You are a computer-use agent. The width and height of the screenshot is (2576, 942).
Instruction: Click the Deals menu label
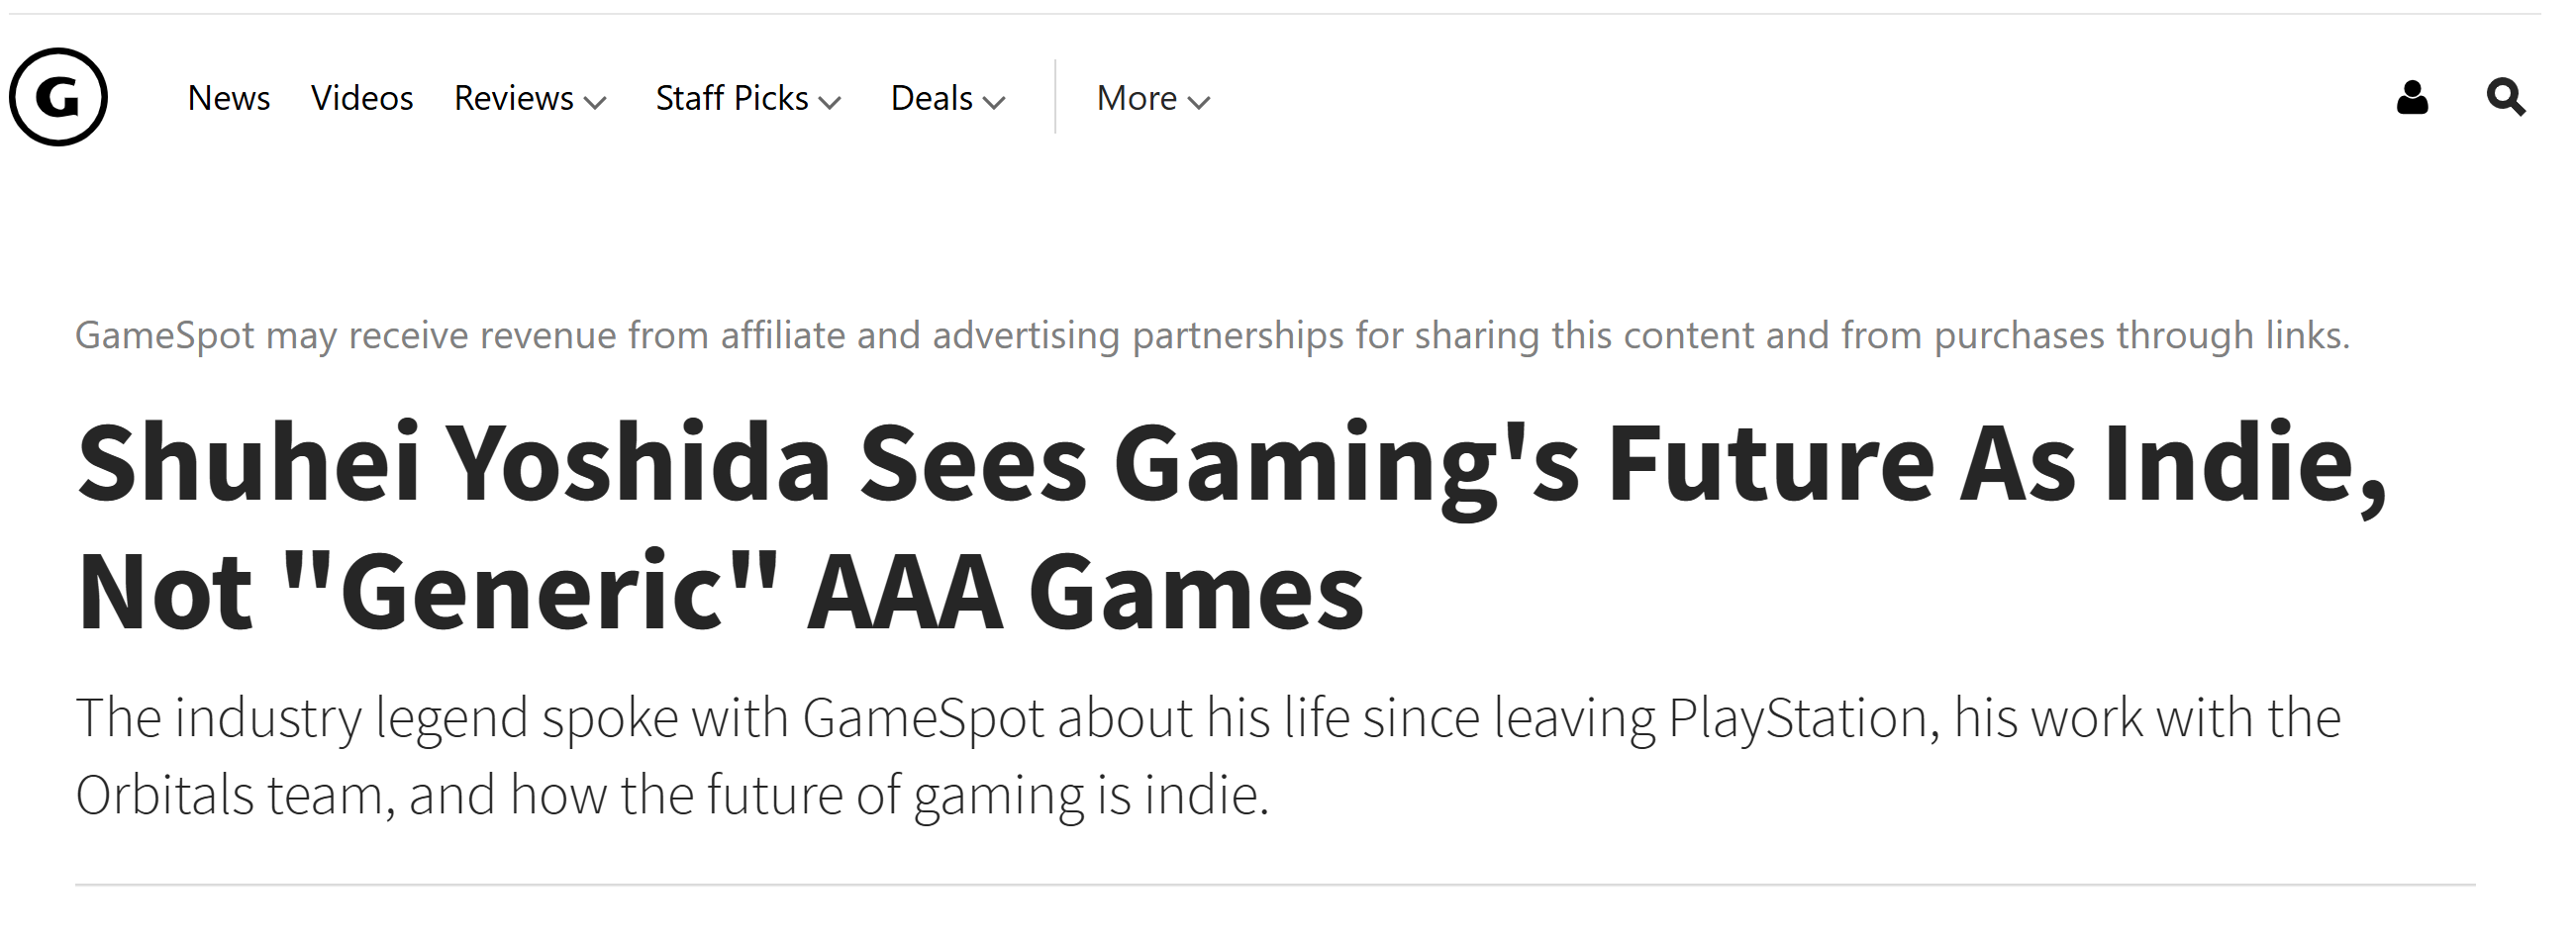pos(931,98)
